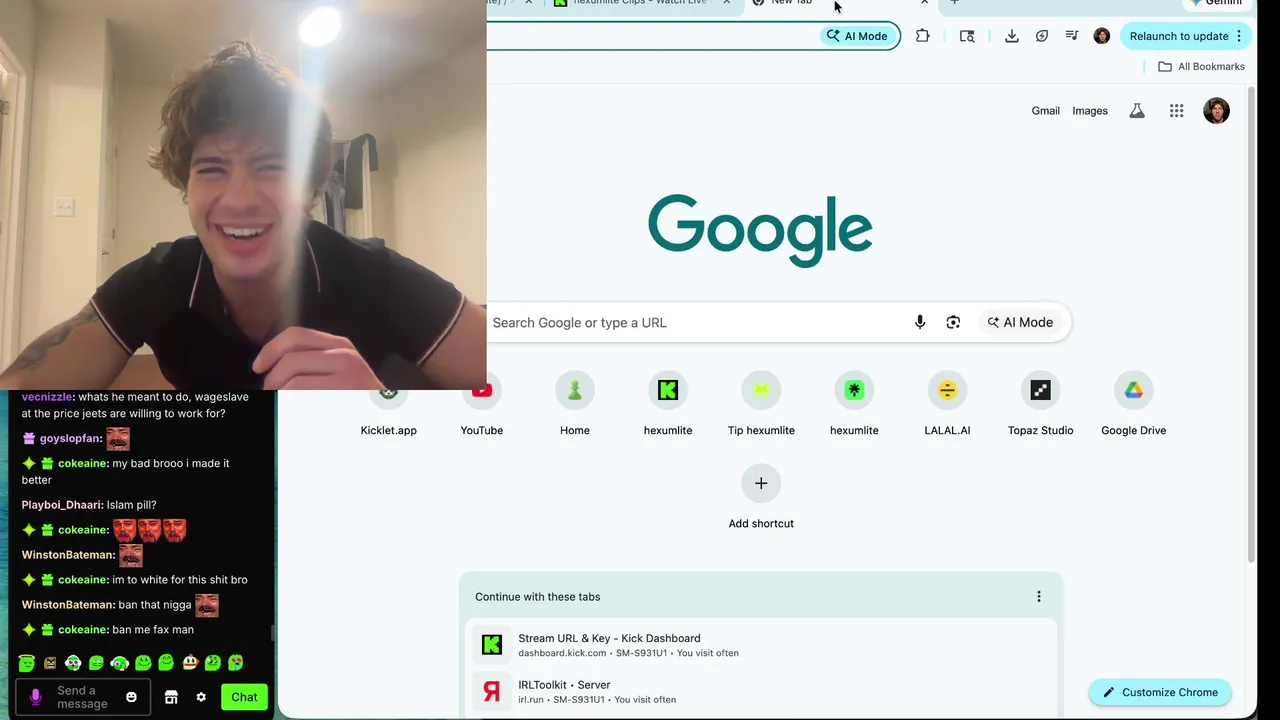This screenshot has height=720, width=1280.
Task: Switch to hexumlite Clips tab
Action: pyautogui.click(x=640, y=3)
